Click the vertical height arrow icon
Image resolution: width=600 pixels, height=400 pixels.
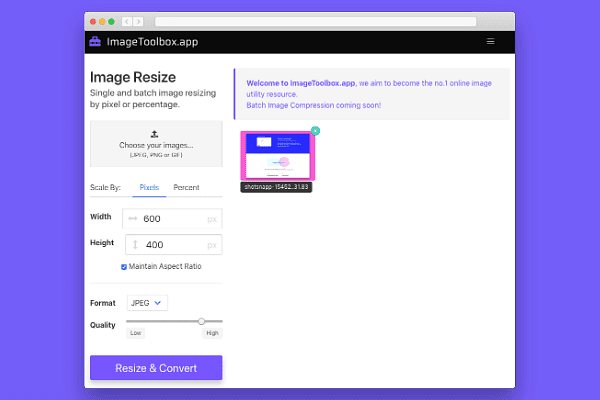[x=133, y=245]
